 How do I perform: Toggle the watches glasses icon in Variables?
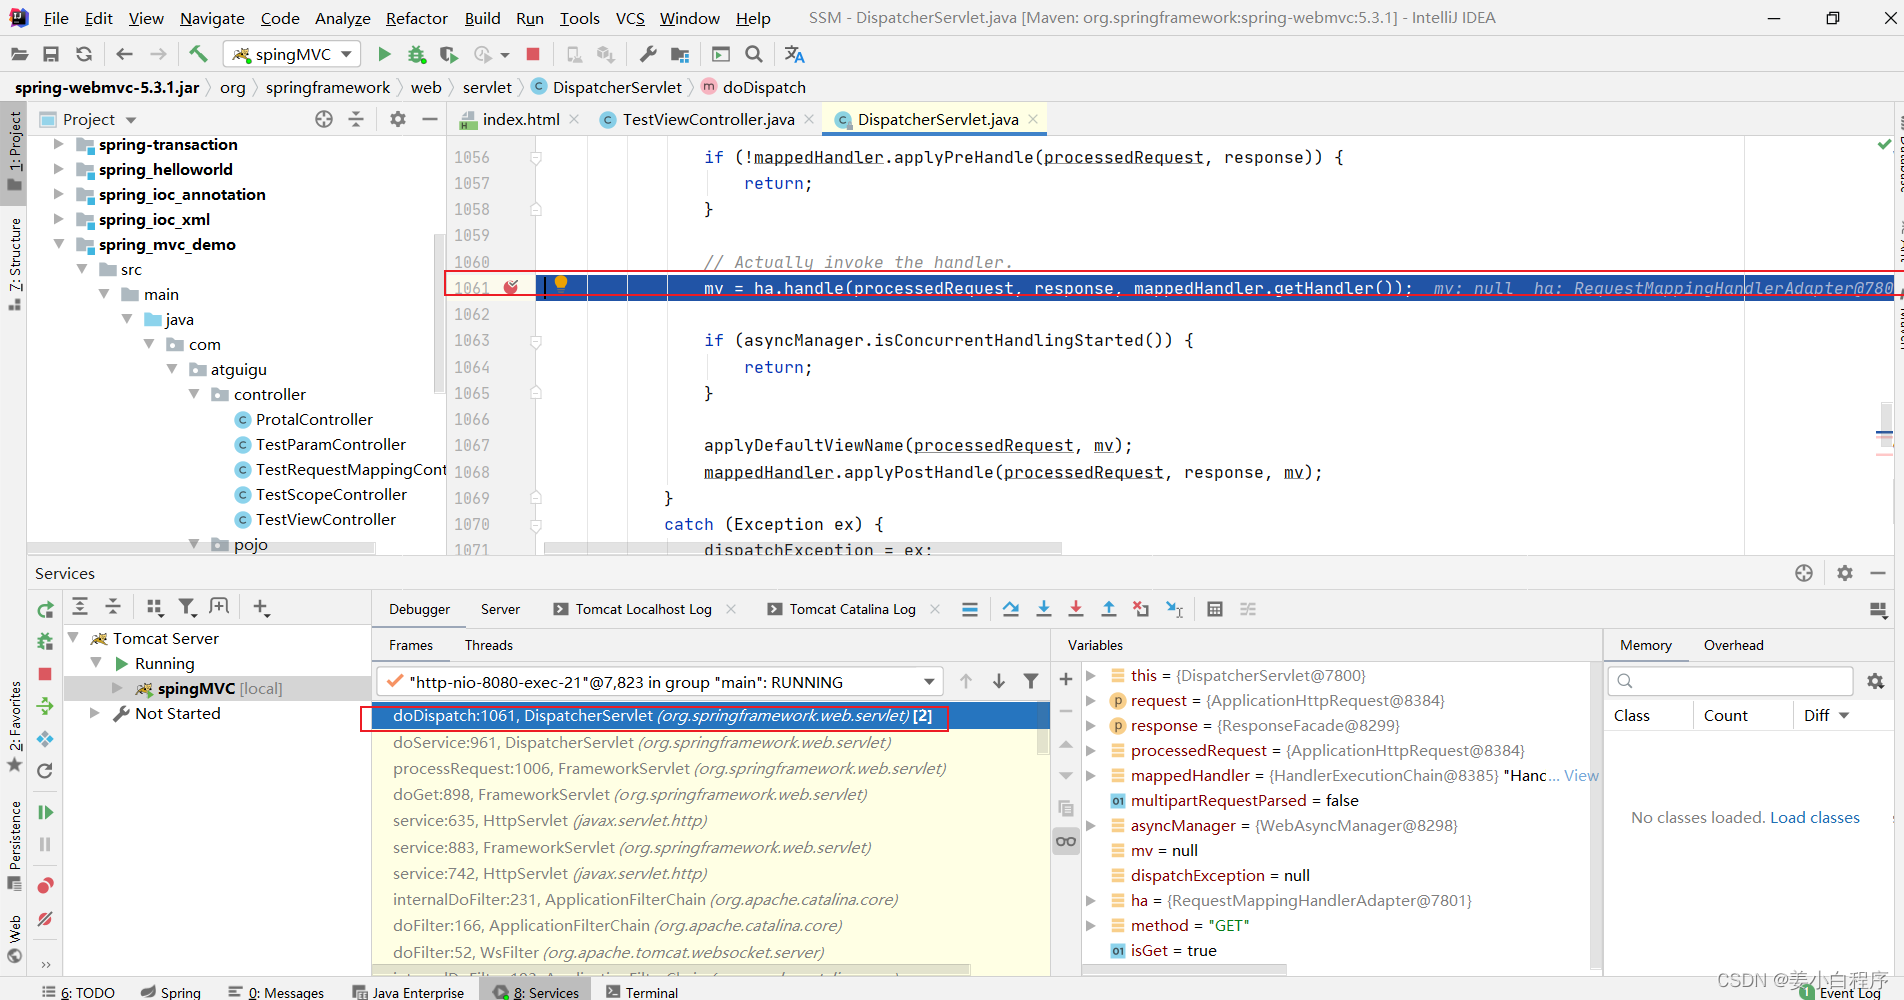[1066, 841]
